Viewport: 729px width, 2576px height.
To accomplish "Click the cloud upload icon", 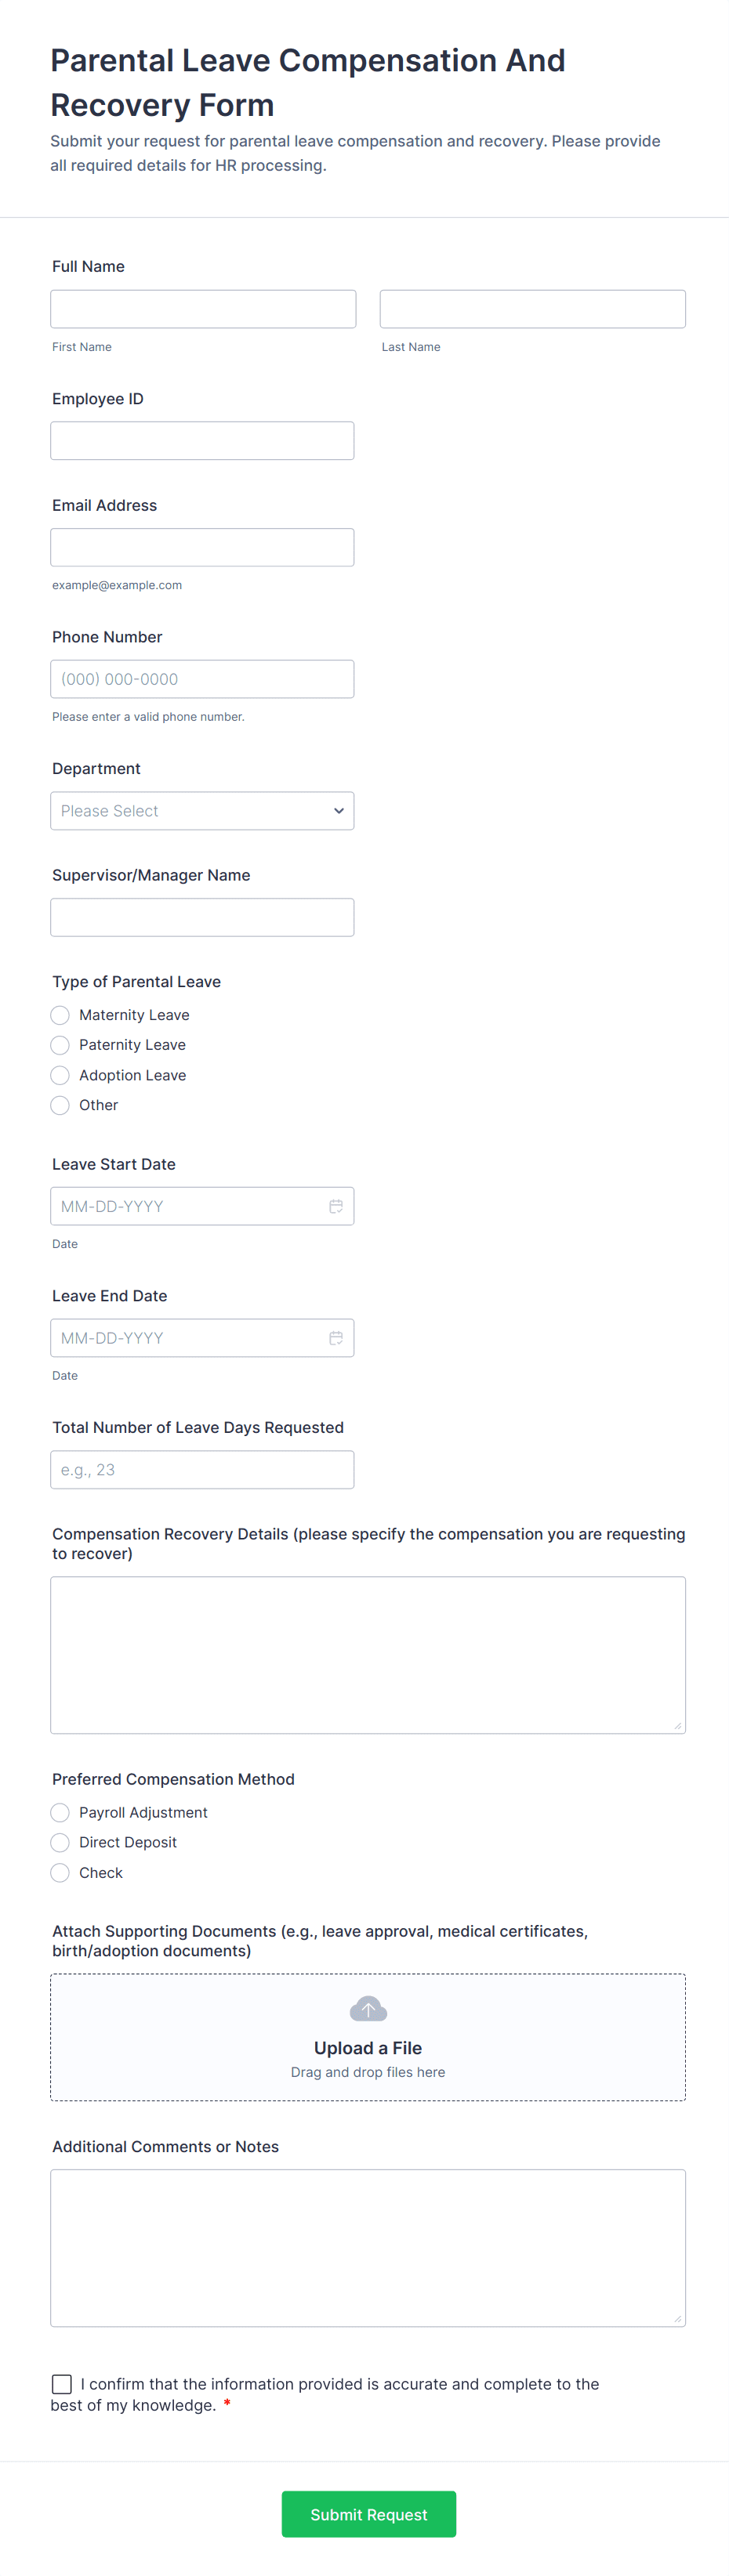I will 368,2009.
